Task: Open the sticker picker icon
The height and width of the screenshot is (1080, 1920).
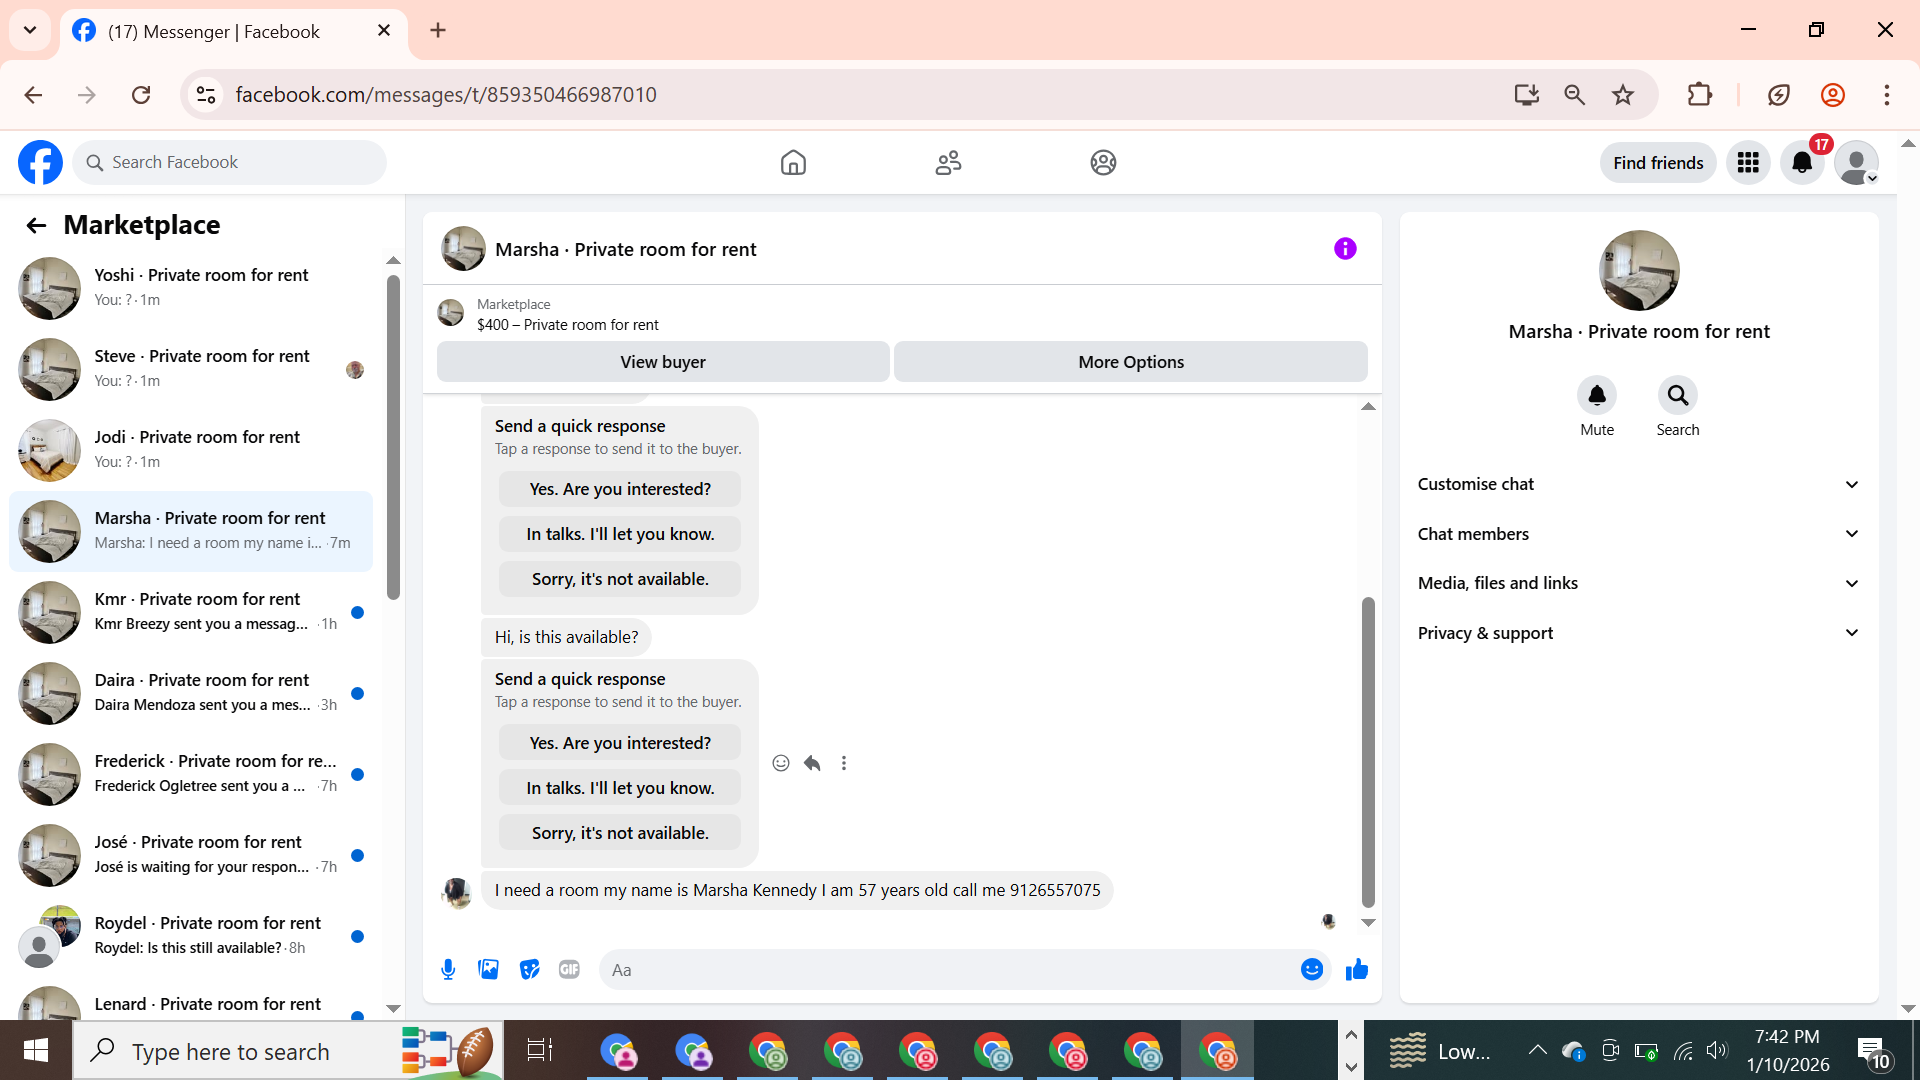Action: click(x=529, y=969)
